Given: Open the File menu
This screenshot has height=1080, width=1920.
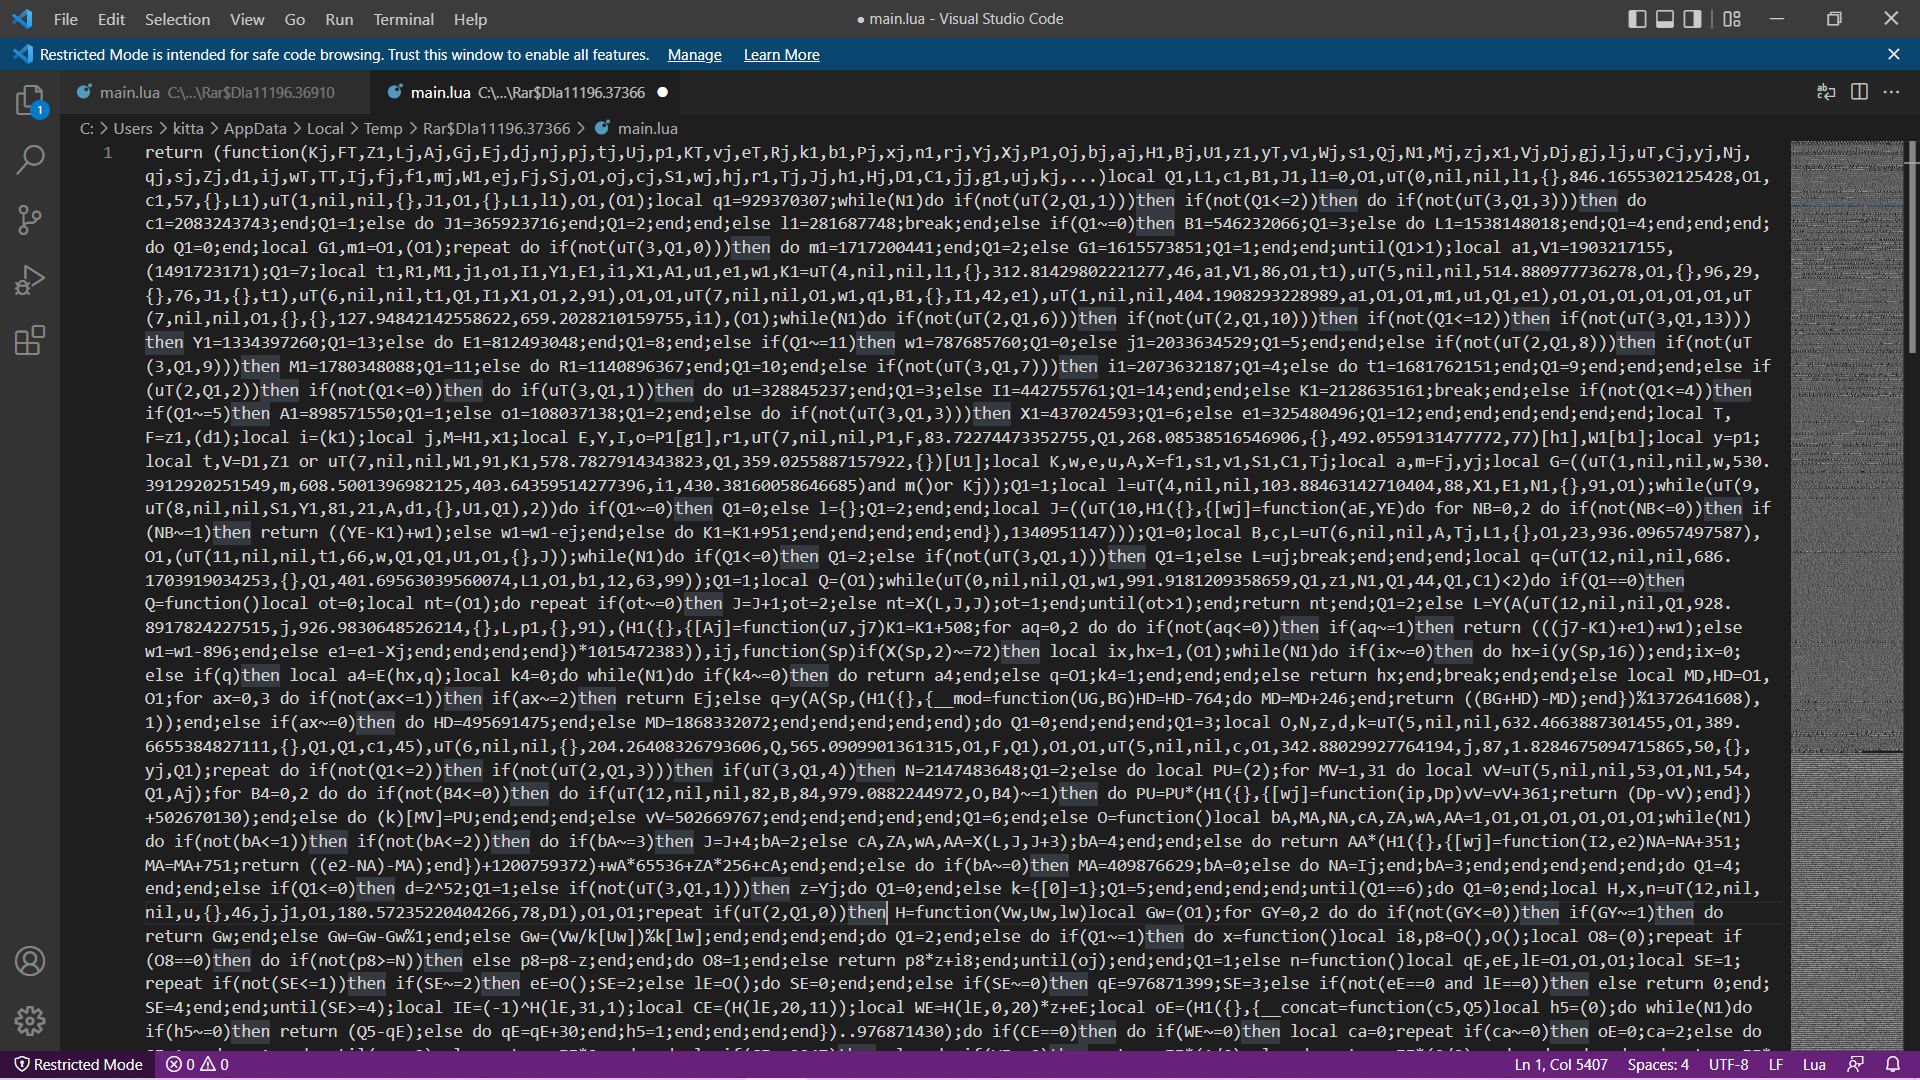Looking at the screenshot, I should click(65, 19).
